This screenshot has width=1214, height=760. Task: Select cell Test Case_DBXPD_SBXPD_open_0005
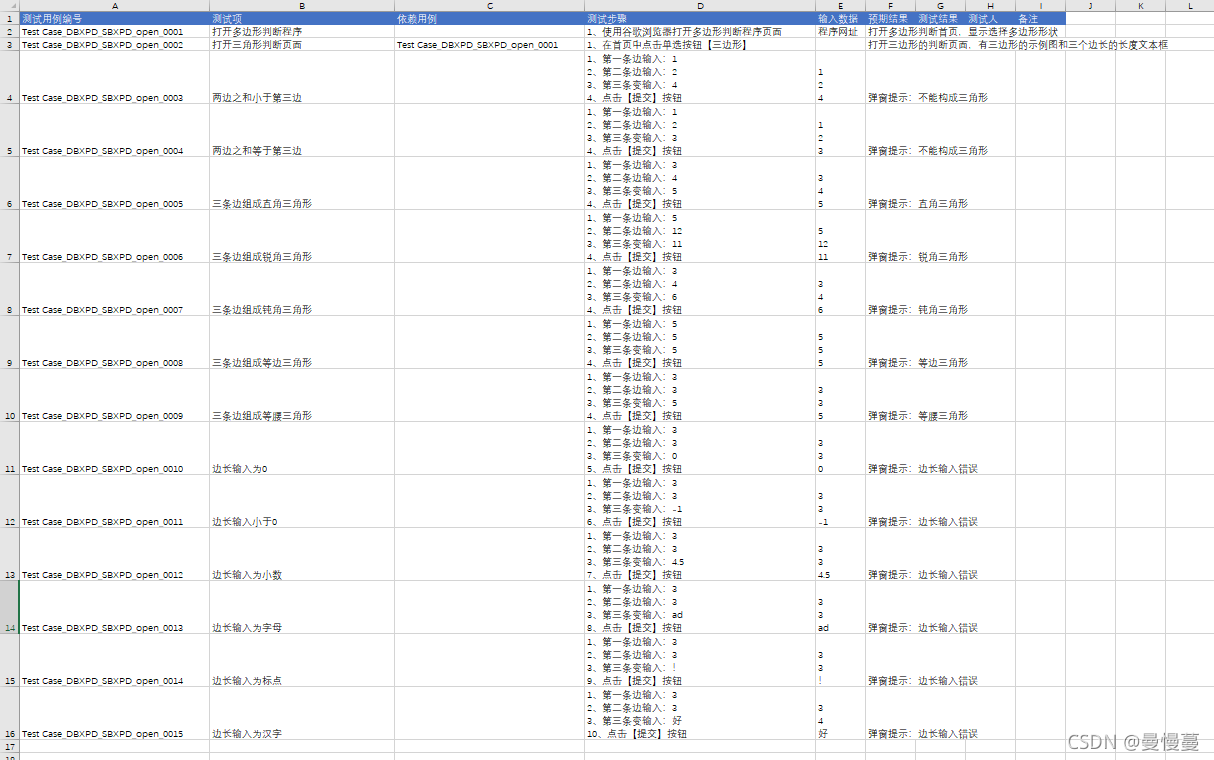(115, 183)
